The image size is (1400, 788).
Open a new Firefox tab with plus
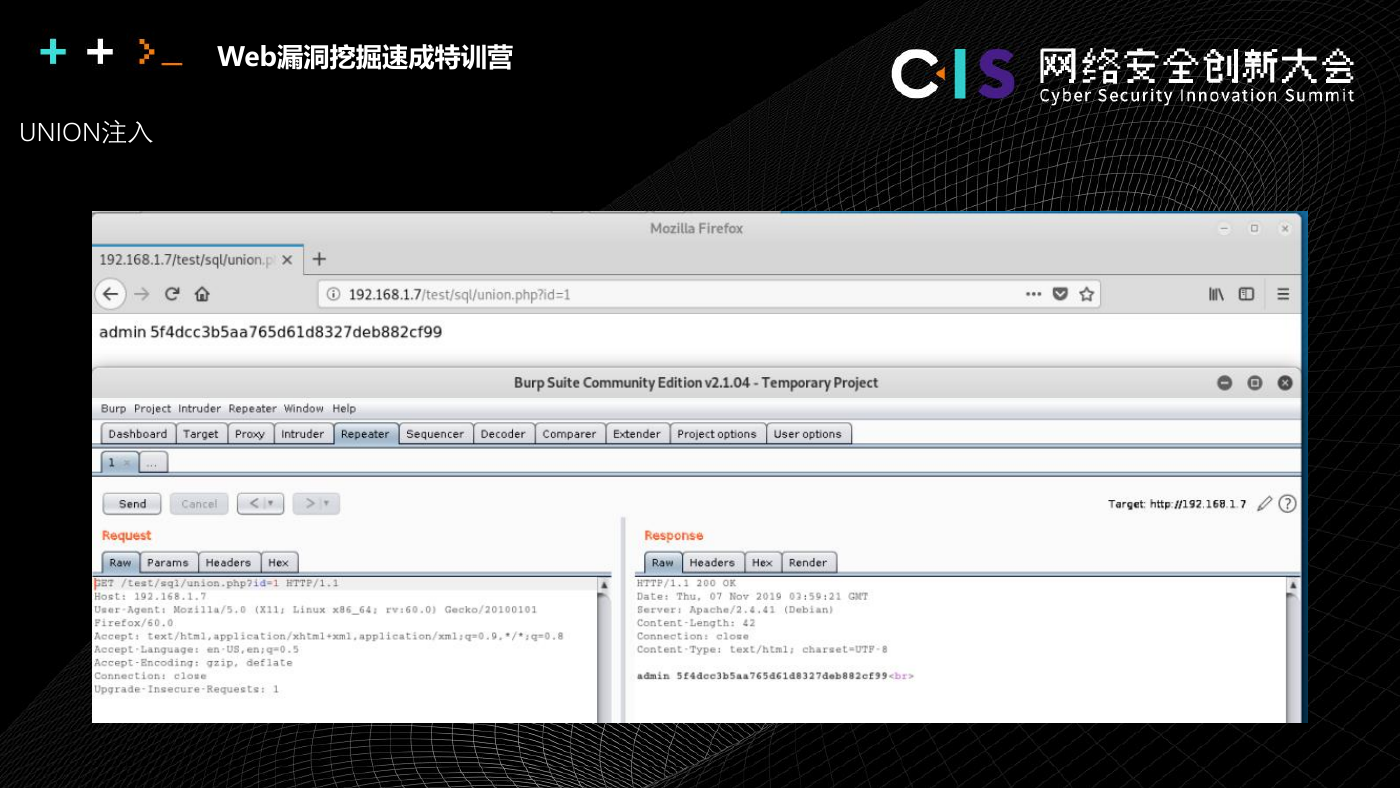pyautogui.click(x=319, y=259)
